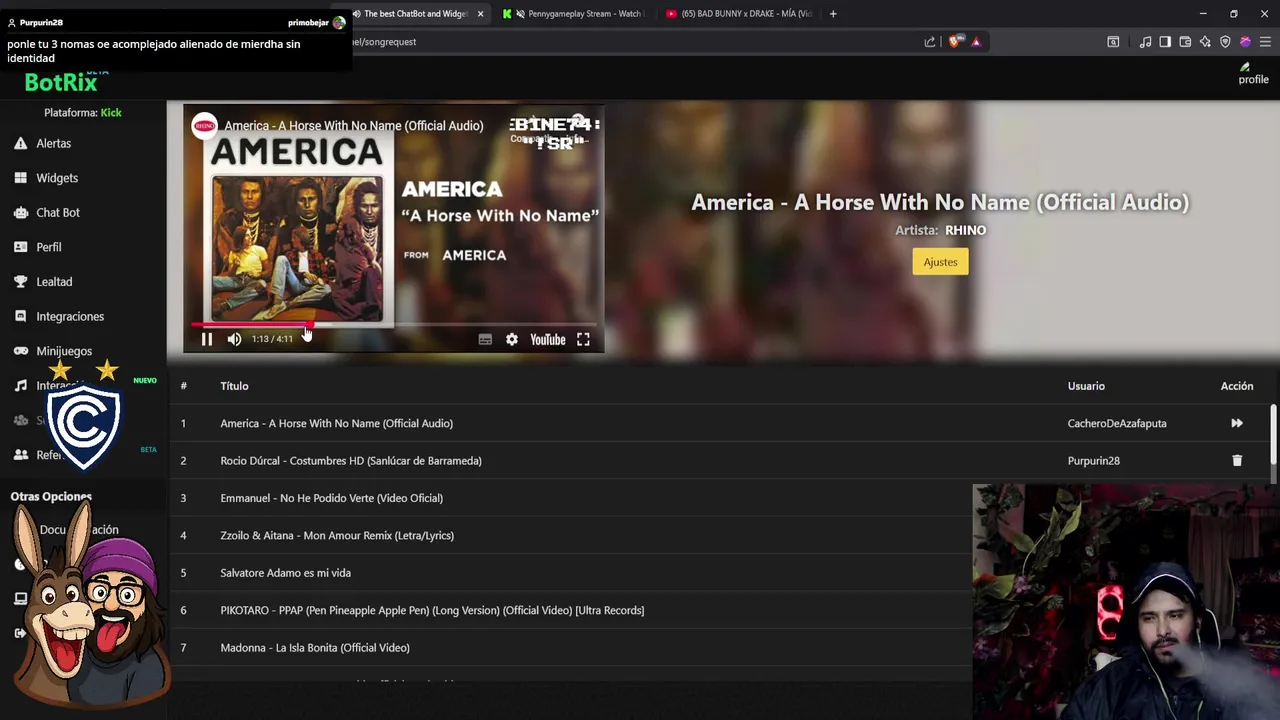This screenshot has height=720, width=1280.
Task: Open the Lealtad trophy icon
Action: pos(20,282)
